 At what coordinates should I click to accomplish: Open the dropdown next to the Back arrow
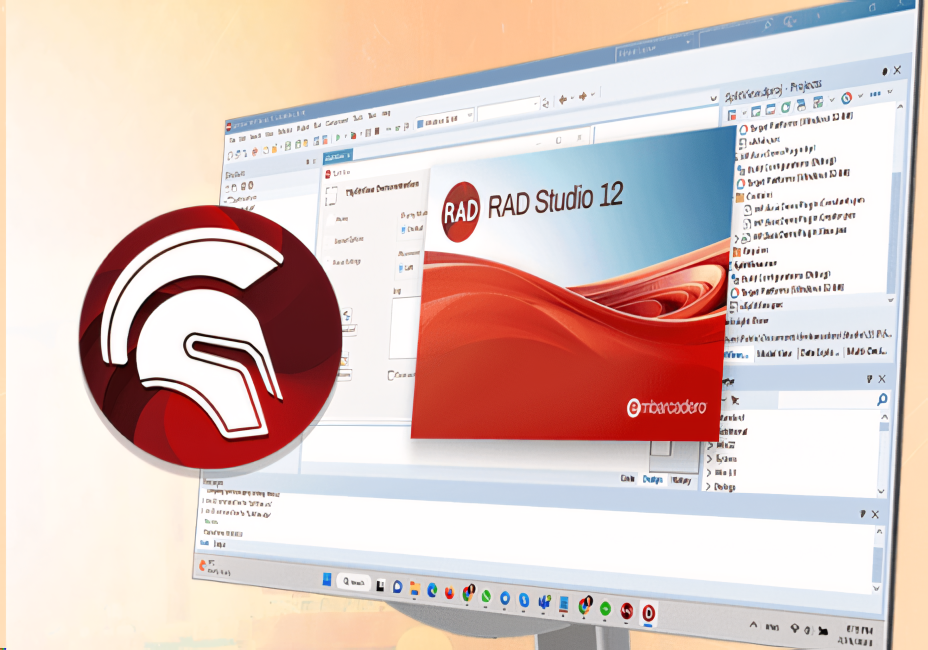point(572,98)
